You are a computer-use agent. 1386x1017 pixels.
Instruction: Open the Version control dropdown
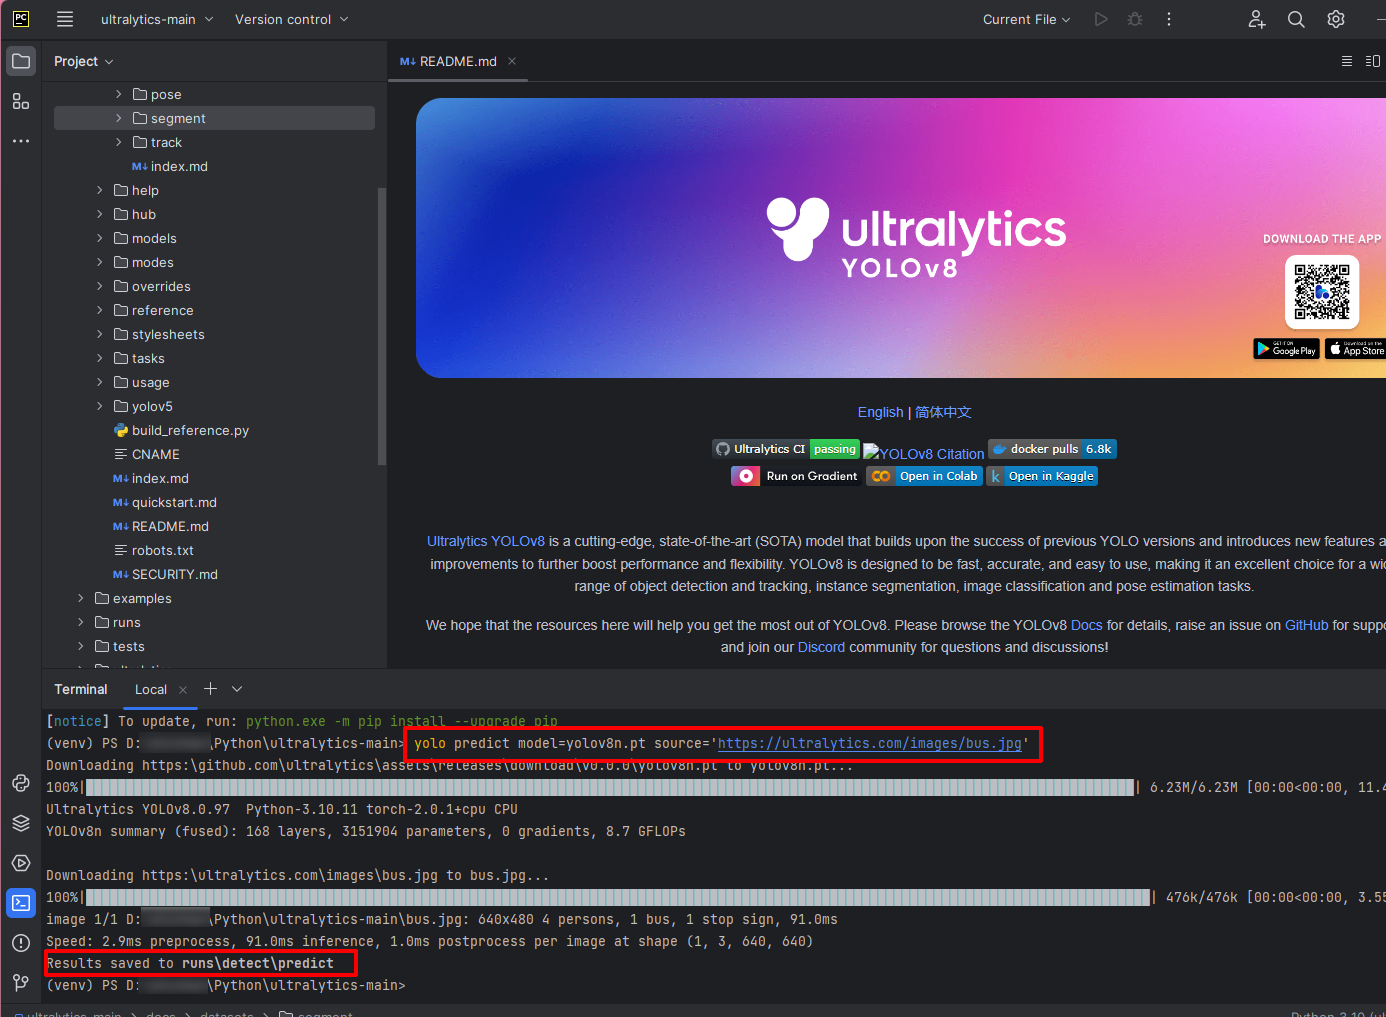(292, 19)
